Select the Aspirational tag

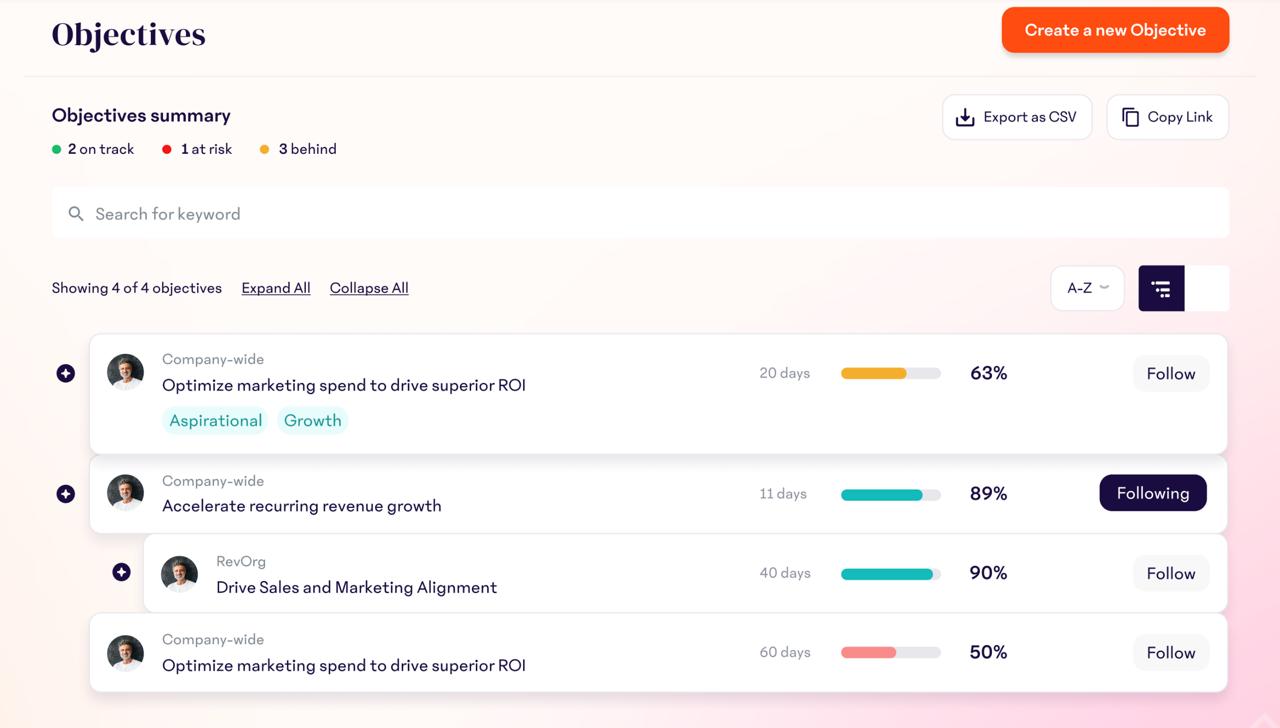[215, 420]
